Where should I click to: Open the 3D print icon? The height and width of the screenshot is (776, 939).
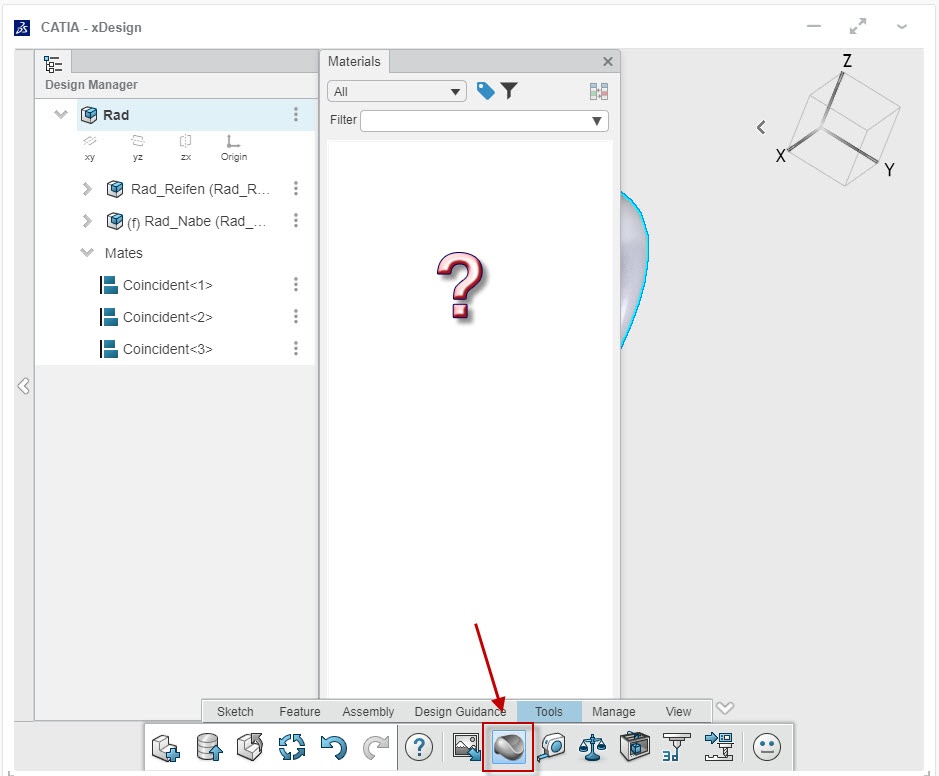677,747
